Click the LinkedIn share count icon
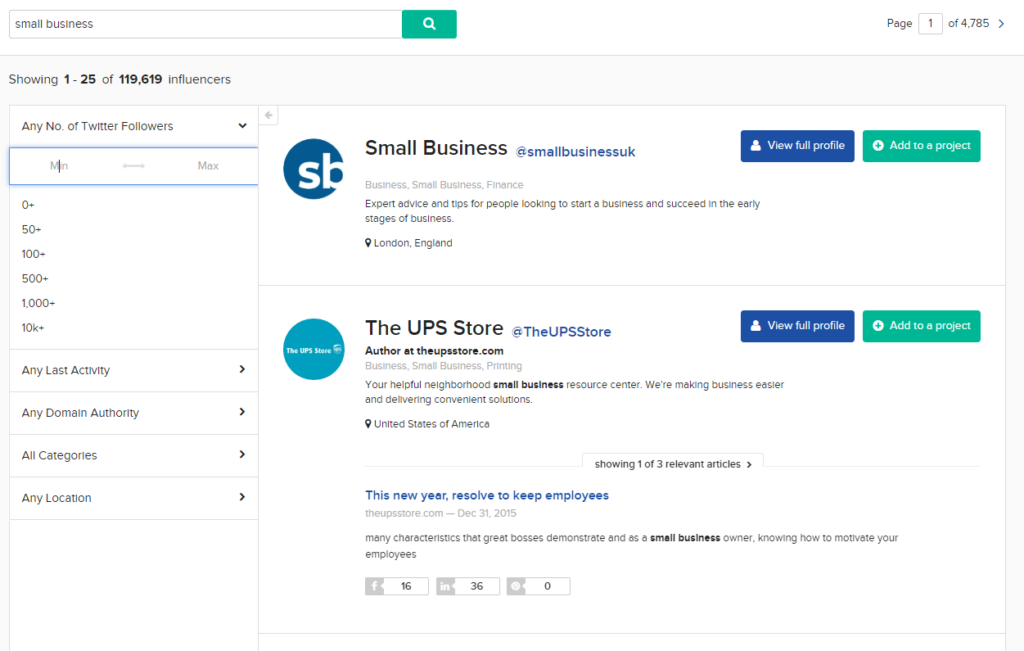 coord(445,586)
